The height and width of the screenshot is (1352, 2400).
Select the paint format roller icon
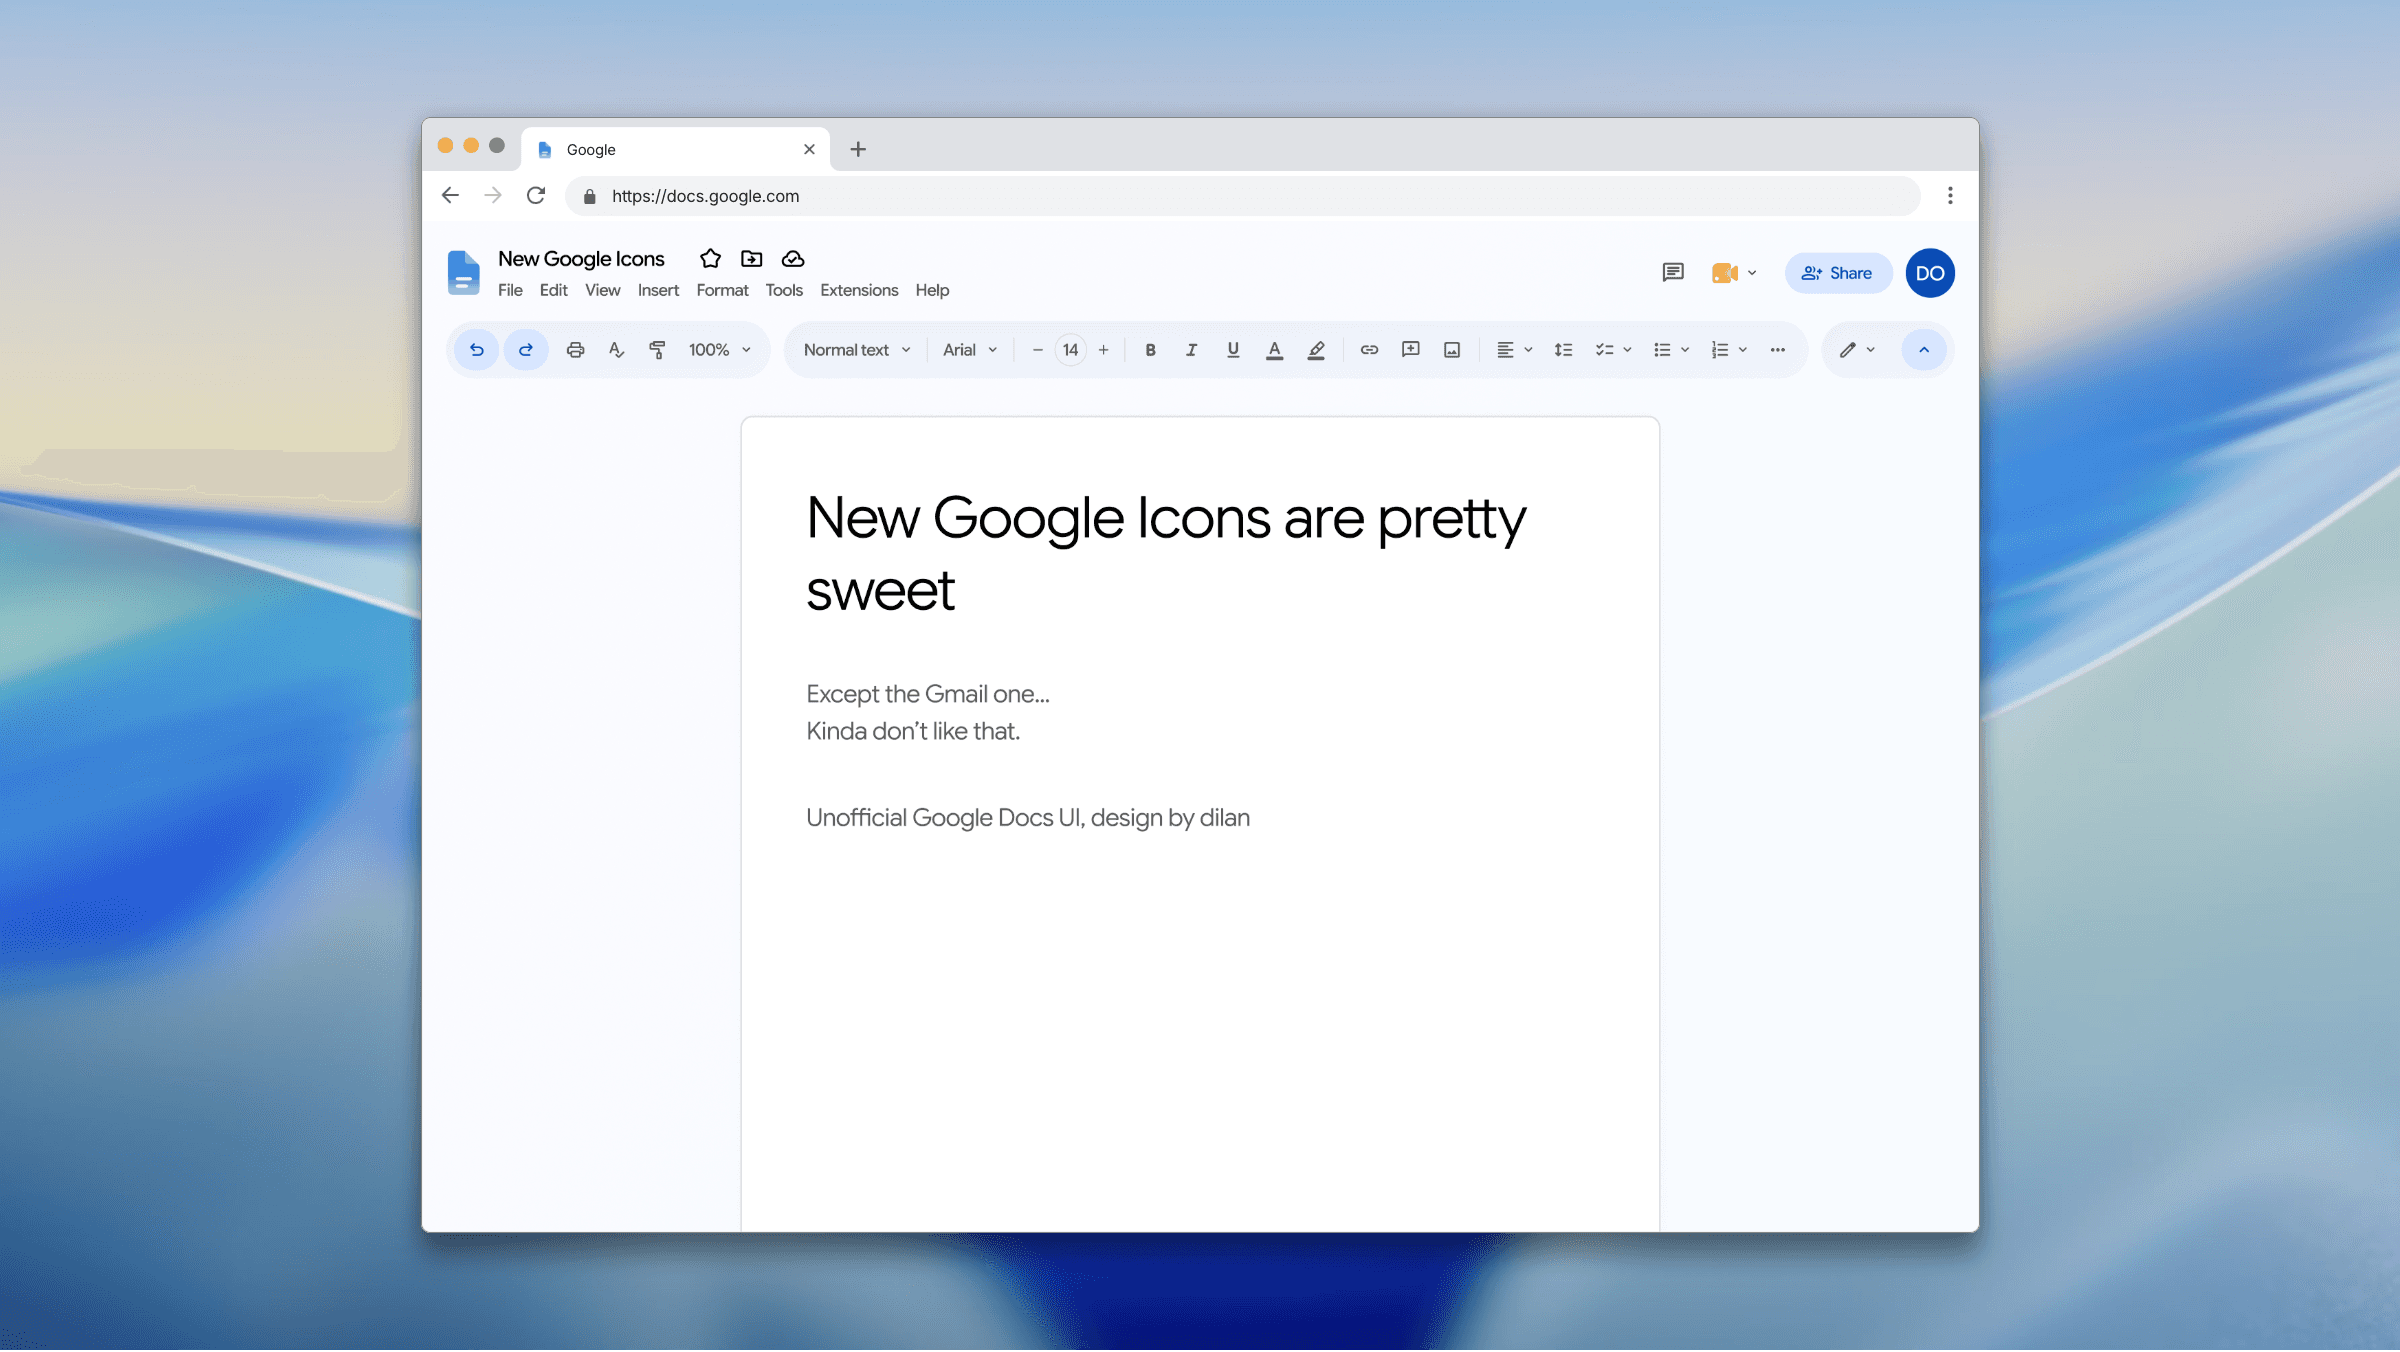point(657,350)
